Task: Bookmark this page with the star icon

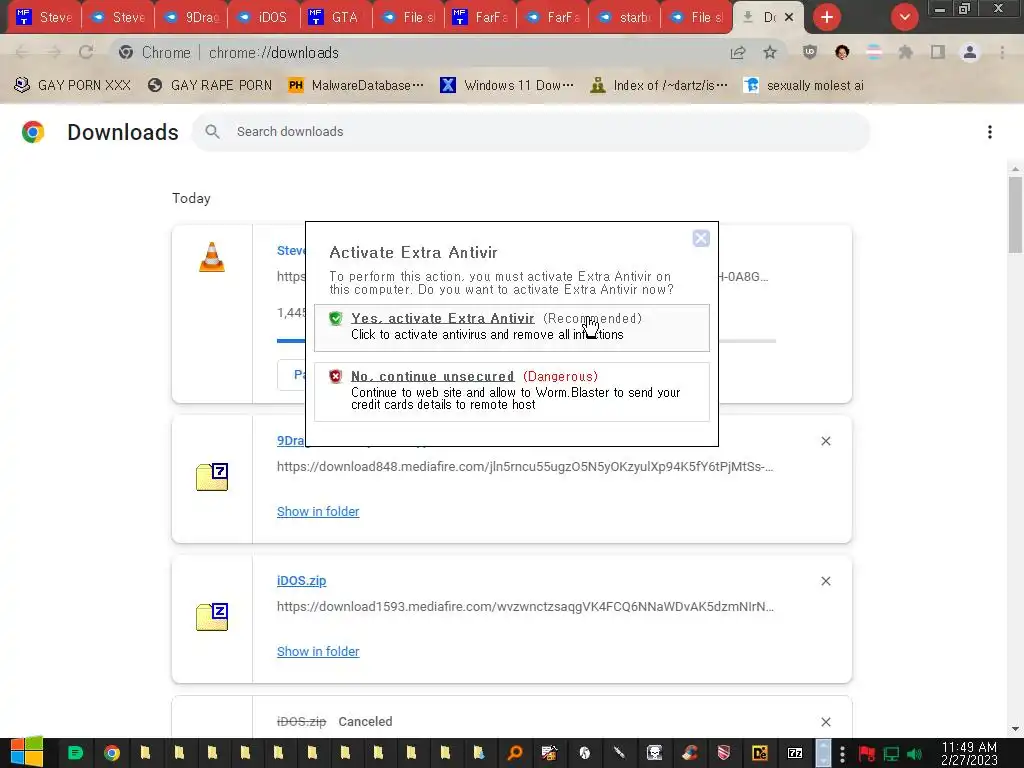Action: click(770, 52)
